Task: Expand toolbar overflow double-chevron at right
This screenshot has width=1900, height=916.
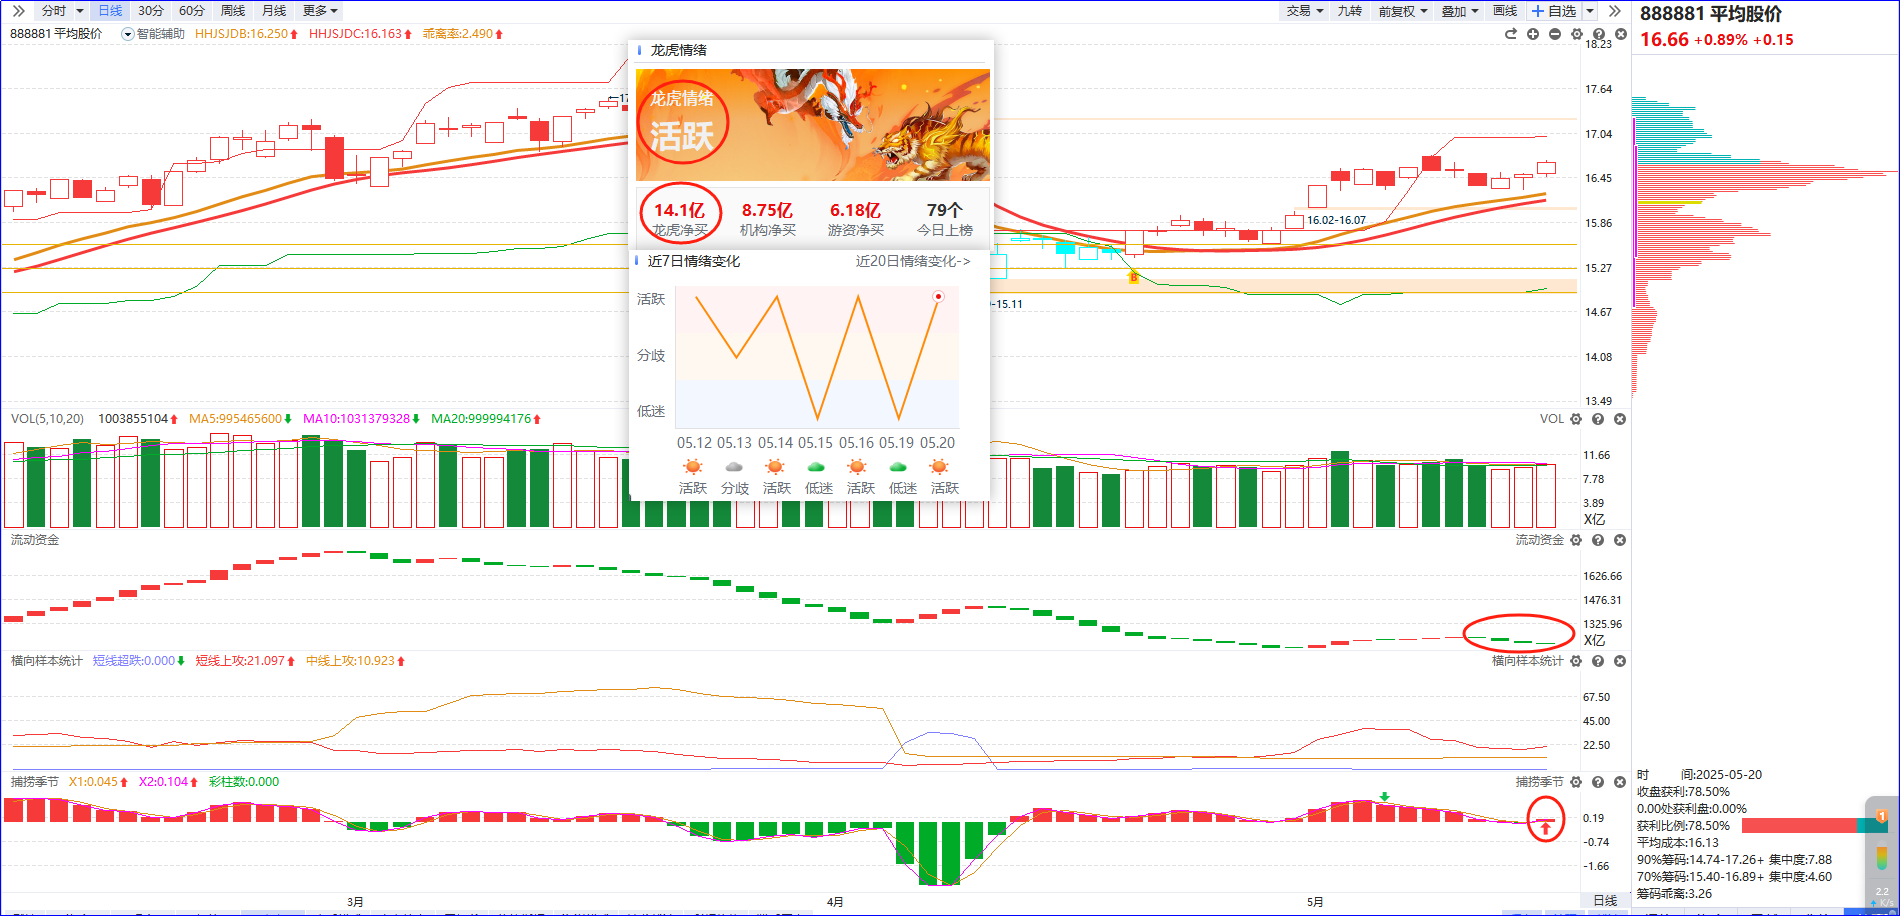Action: pos(1614,11)
